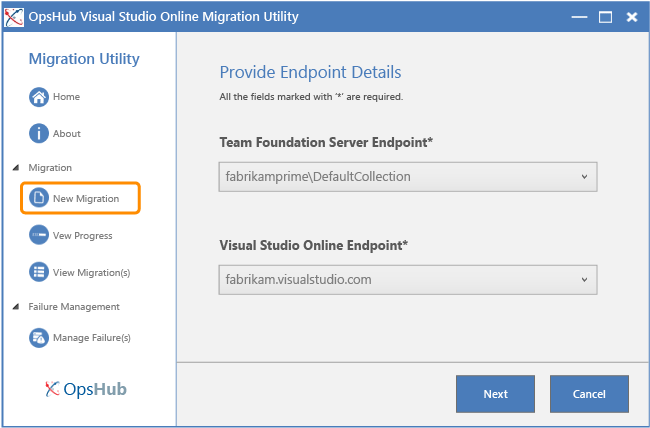Select the fabrikamprime\DefaultCollection combo box

408,177
